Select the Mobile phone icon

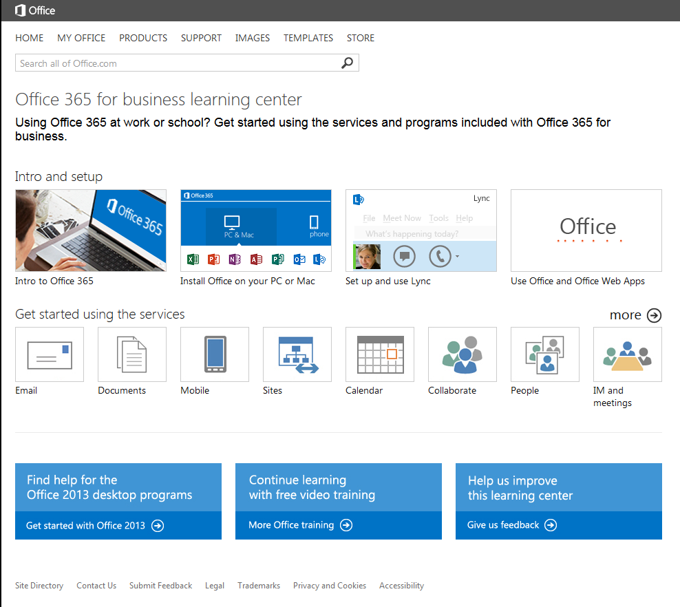(x=214, y=354)
